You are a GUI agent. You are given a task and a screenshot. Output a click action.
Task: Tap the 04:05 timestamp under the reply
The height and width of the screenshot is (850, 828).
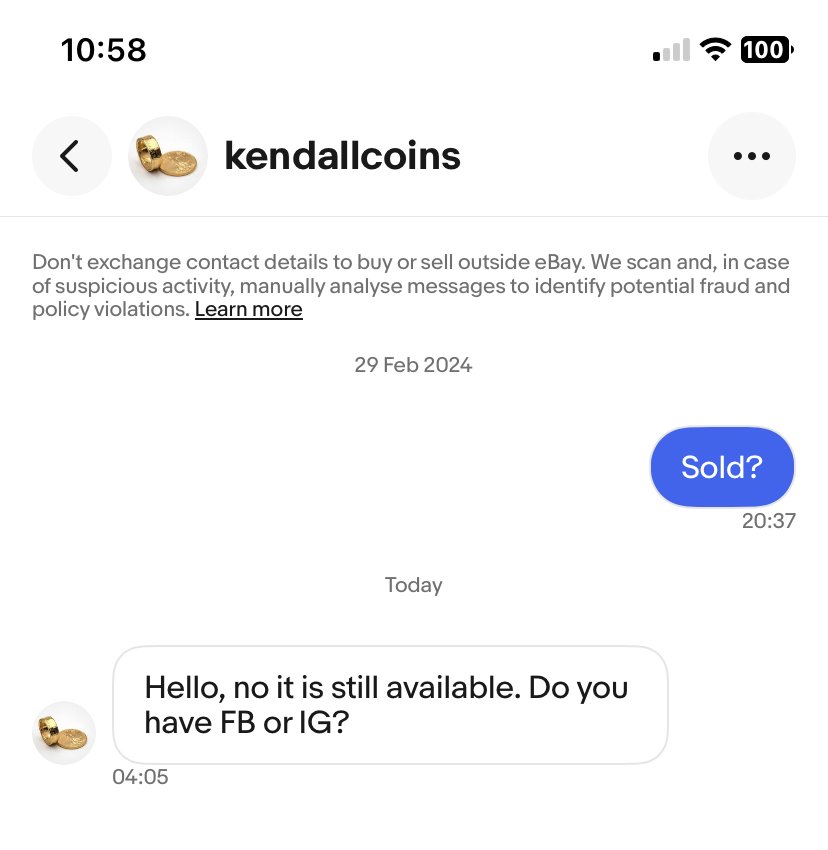140,777
